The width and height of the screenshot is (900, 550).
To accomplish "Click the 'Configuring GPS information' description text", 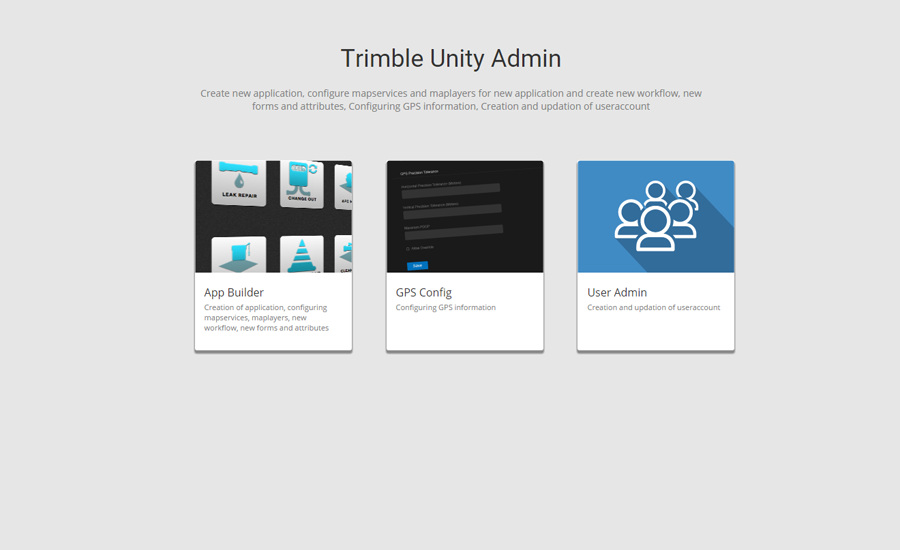I will click(445, 308).
